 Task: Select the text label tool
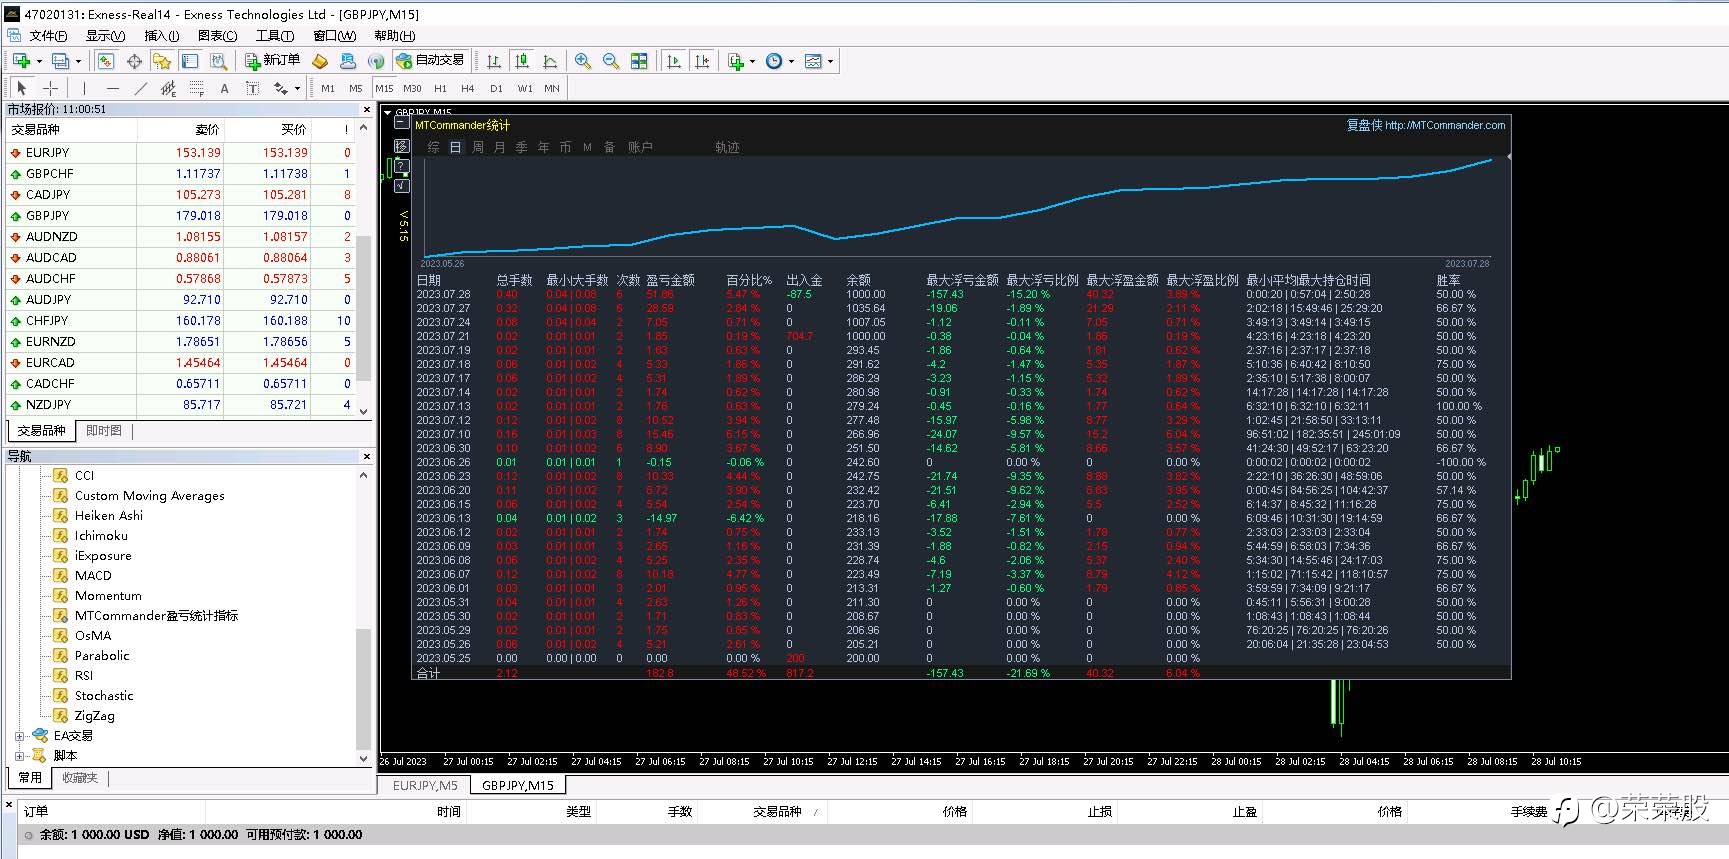(252, 88)
